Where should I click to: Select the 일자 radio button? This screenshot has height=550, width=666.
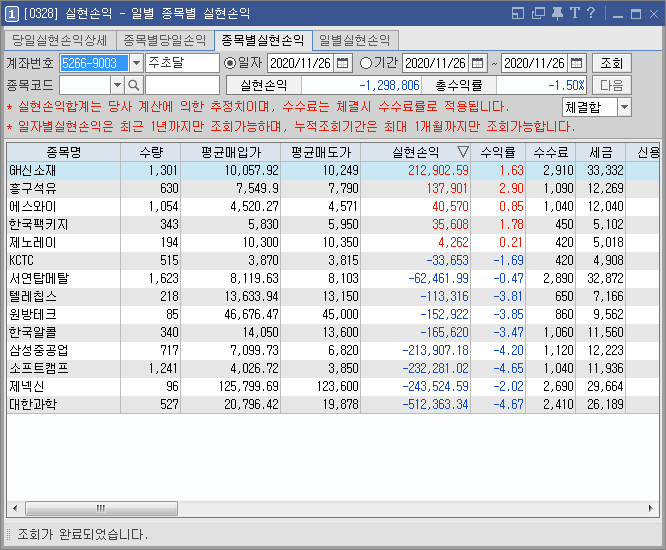(x=230, y=63)
